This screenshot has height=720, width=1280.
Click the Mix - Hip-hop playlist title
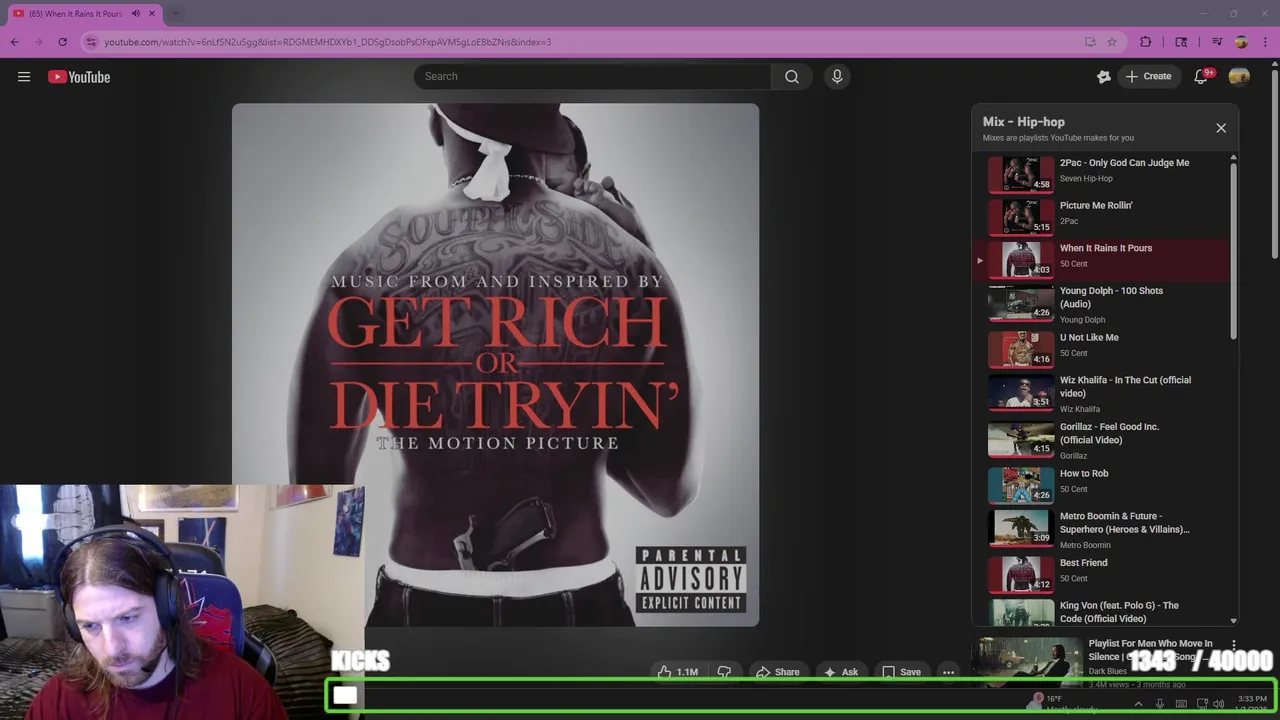tap(1023, 122)
